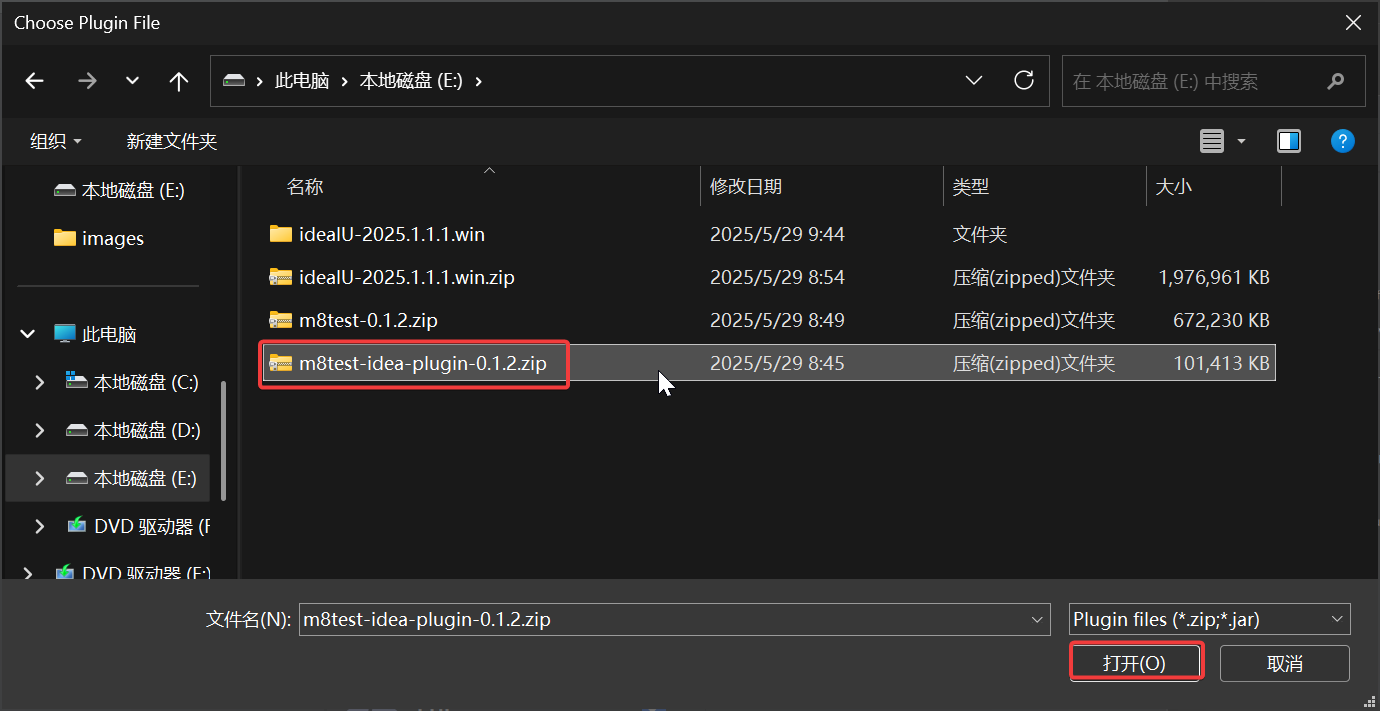Click the Up one level arrow

179,82
